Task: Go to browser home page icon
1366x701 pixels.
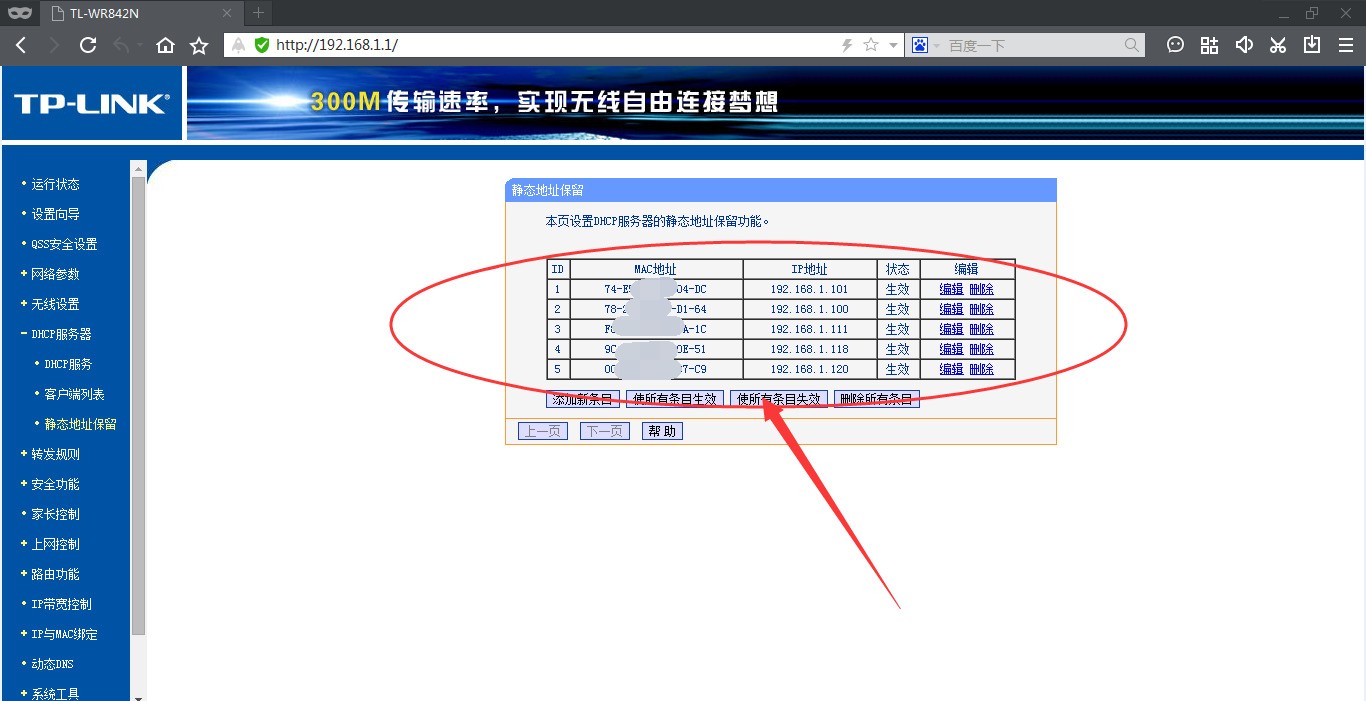Action: click(x=166, y=45)
